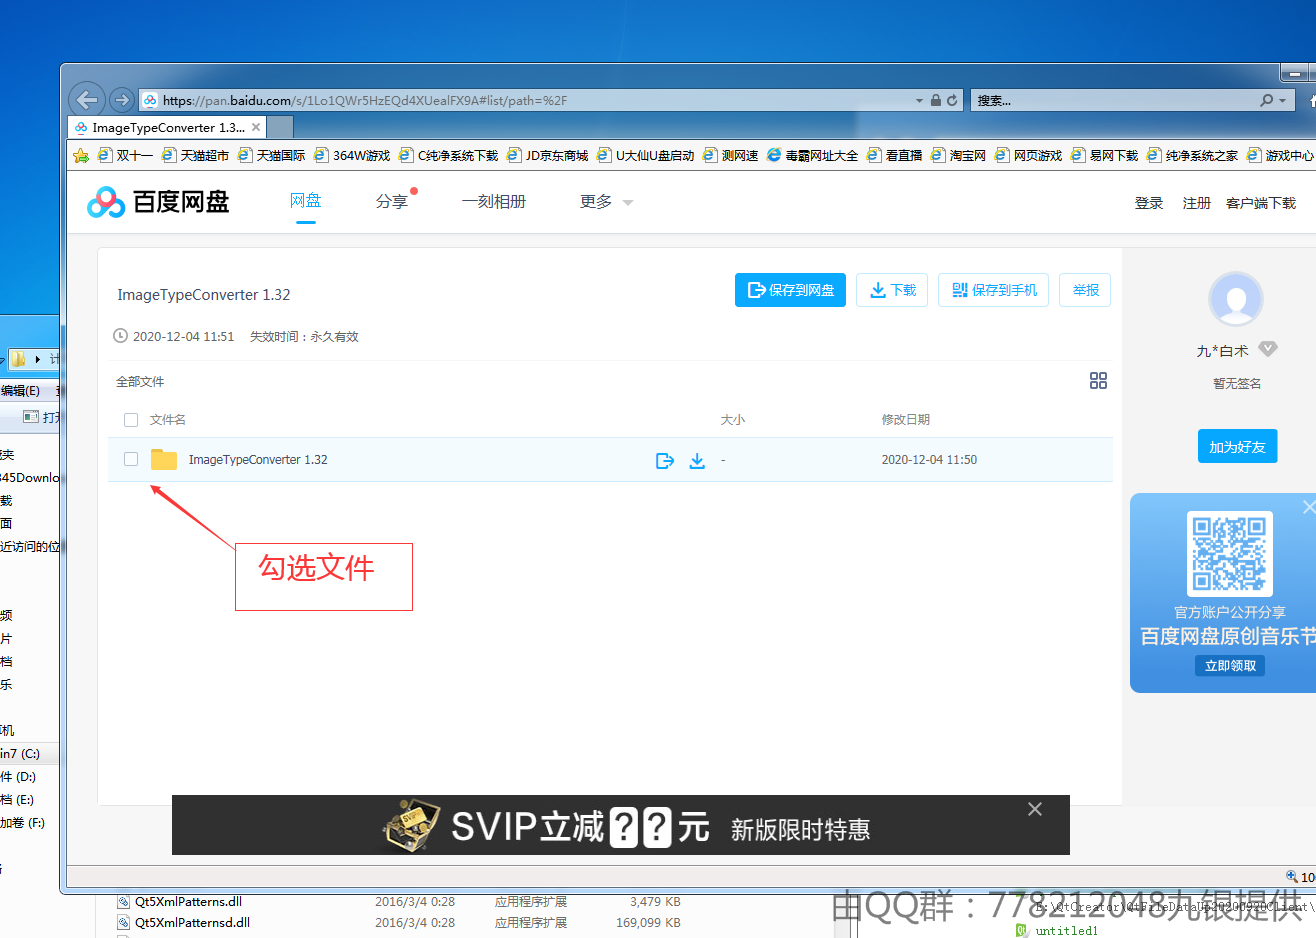This screenshot has width=1316, height=938.
Task: Open the 毒霸网址大全 bookmark
Action: coord(812,155)
